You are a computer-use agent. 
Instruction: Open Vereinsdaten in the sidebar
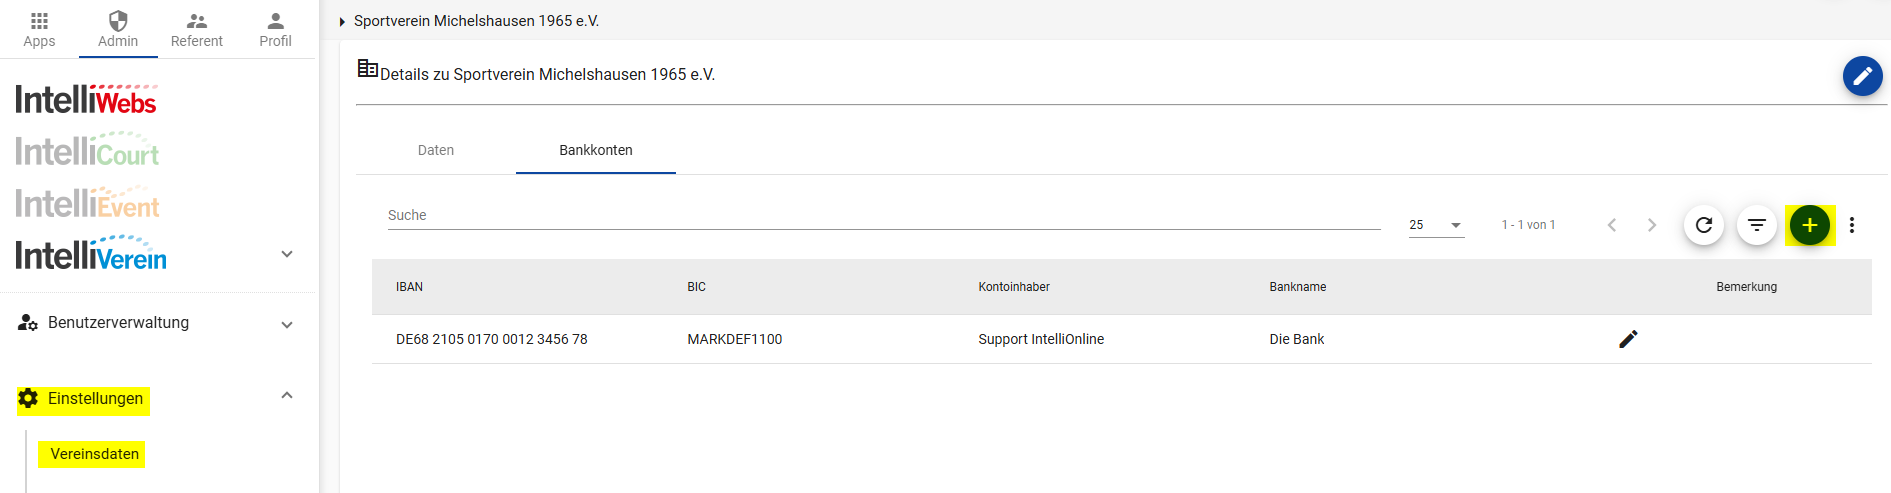tap(95, 454)
